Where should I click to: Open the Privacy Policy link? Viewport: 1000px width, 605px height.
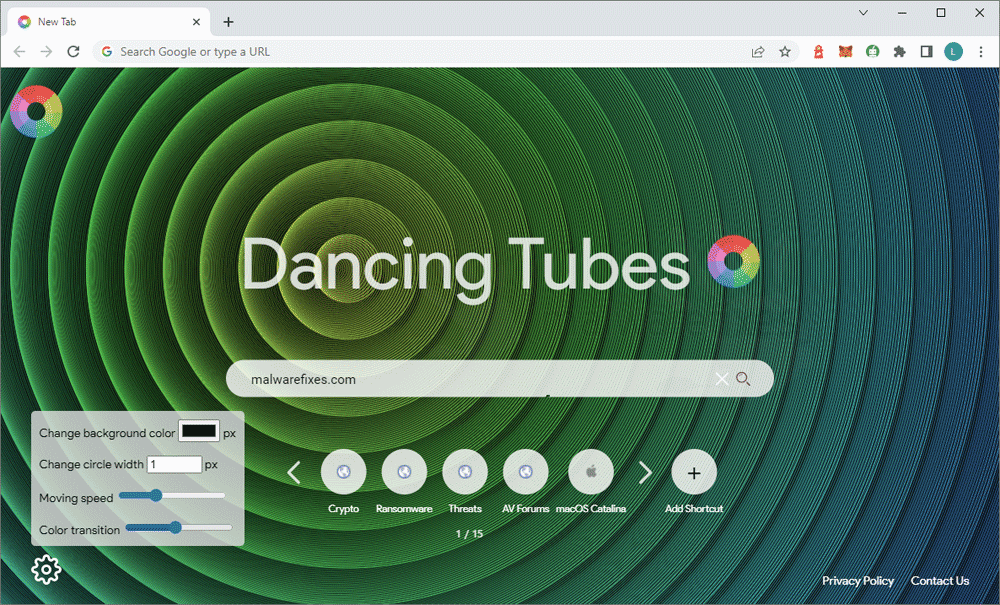(x=858, y=581)
